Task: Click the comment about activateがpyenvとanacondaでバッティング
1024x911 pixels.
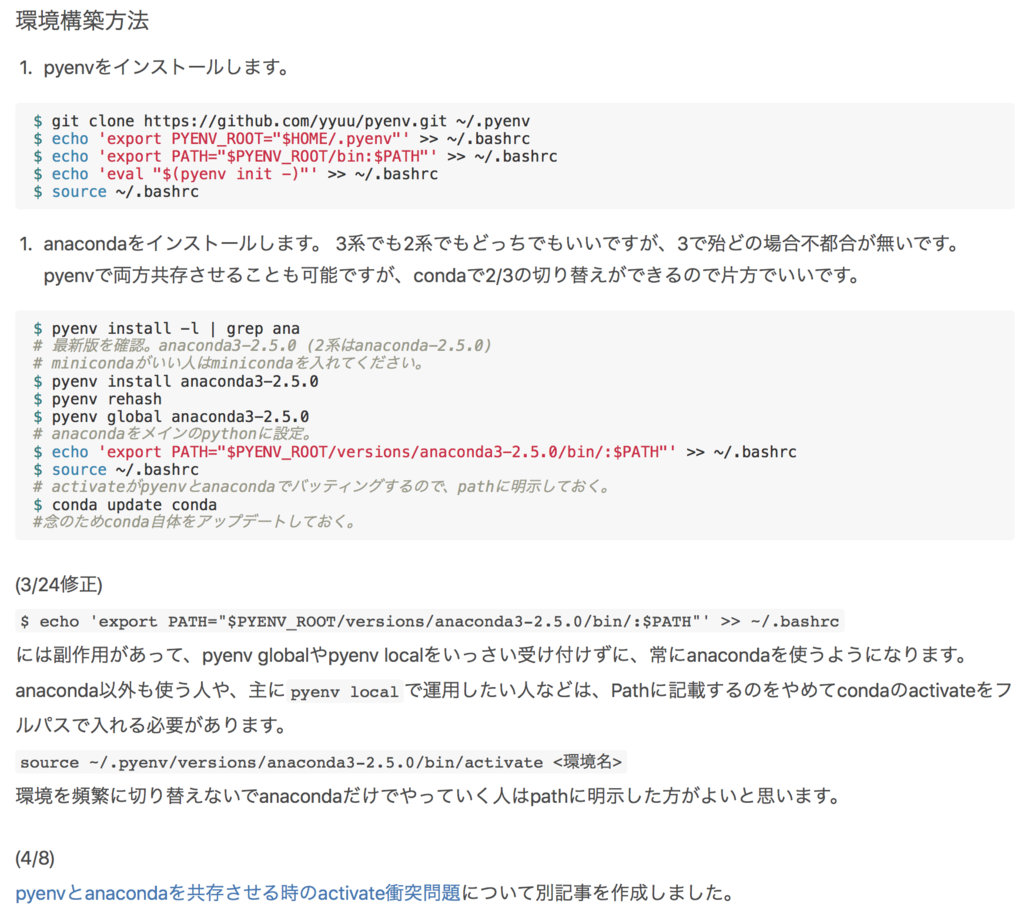Action: tap(322, 487)
